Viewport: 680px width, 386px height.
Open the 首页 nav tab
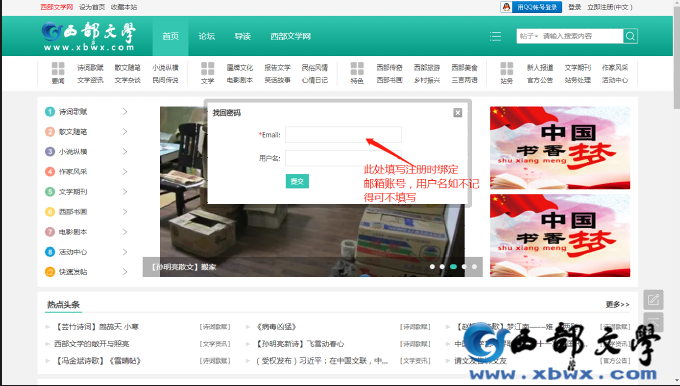(170, 36)
